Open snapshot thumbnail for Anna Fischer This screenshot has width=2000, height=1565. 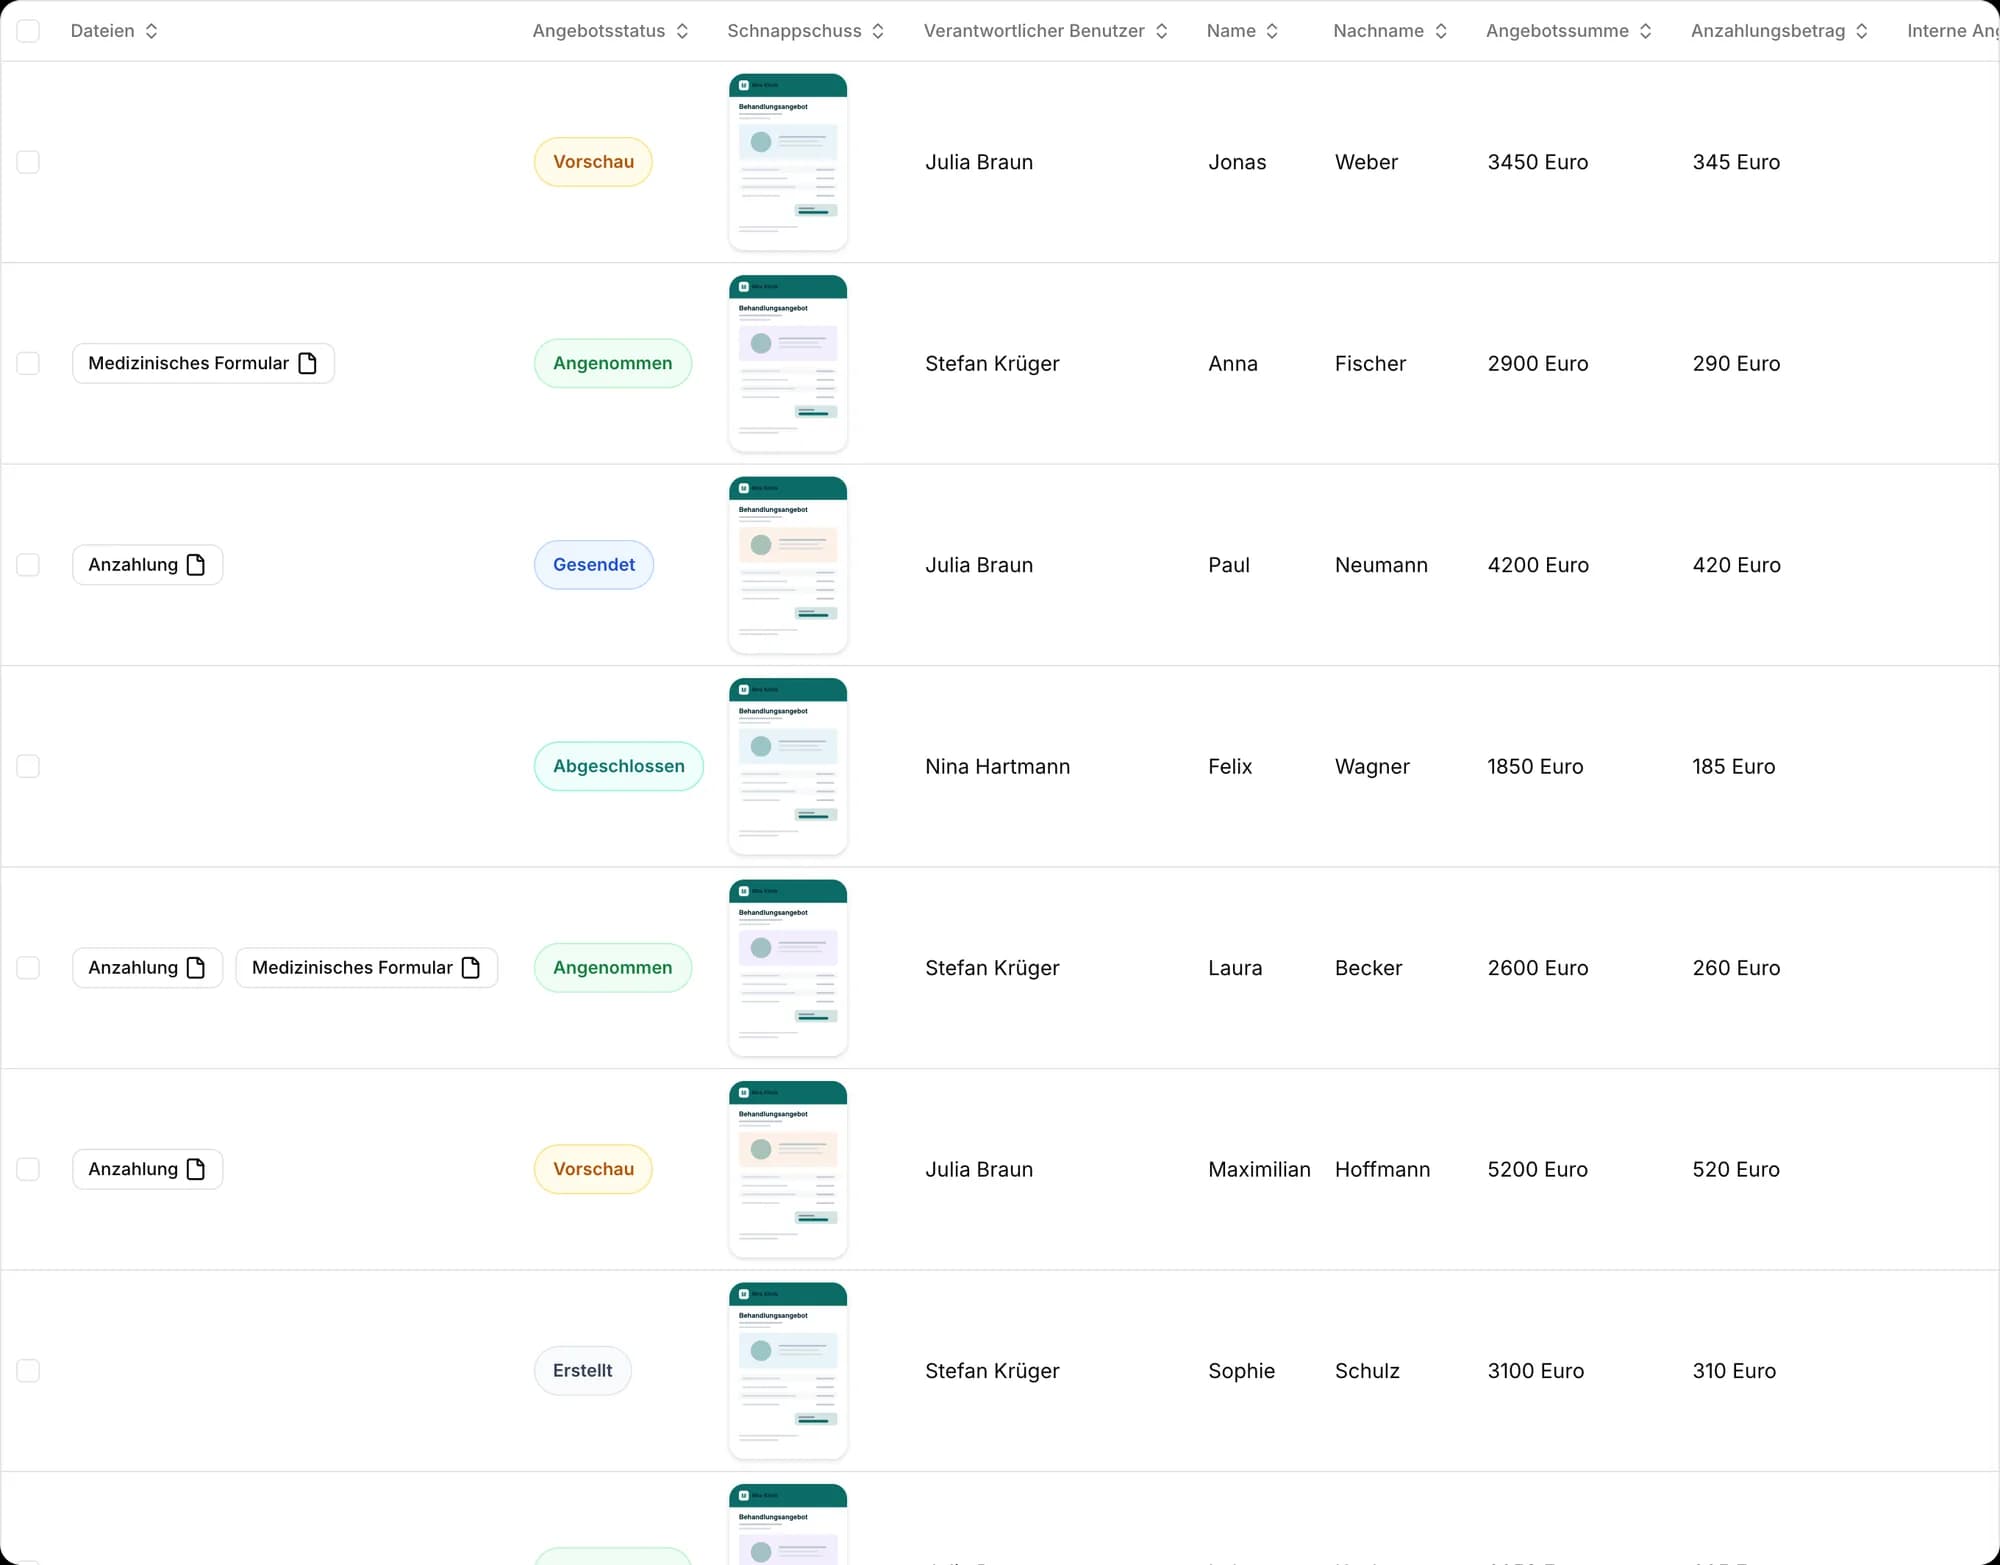[788, 363]
